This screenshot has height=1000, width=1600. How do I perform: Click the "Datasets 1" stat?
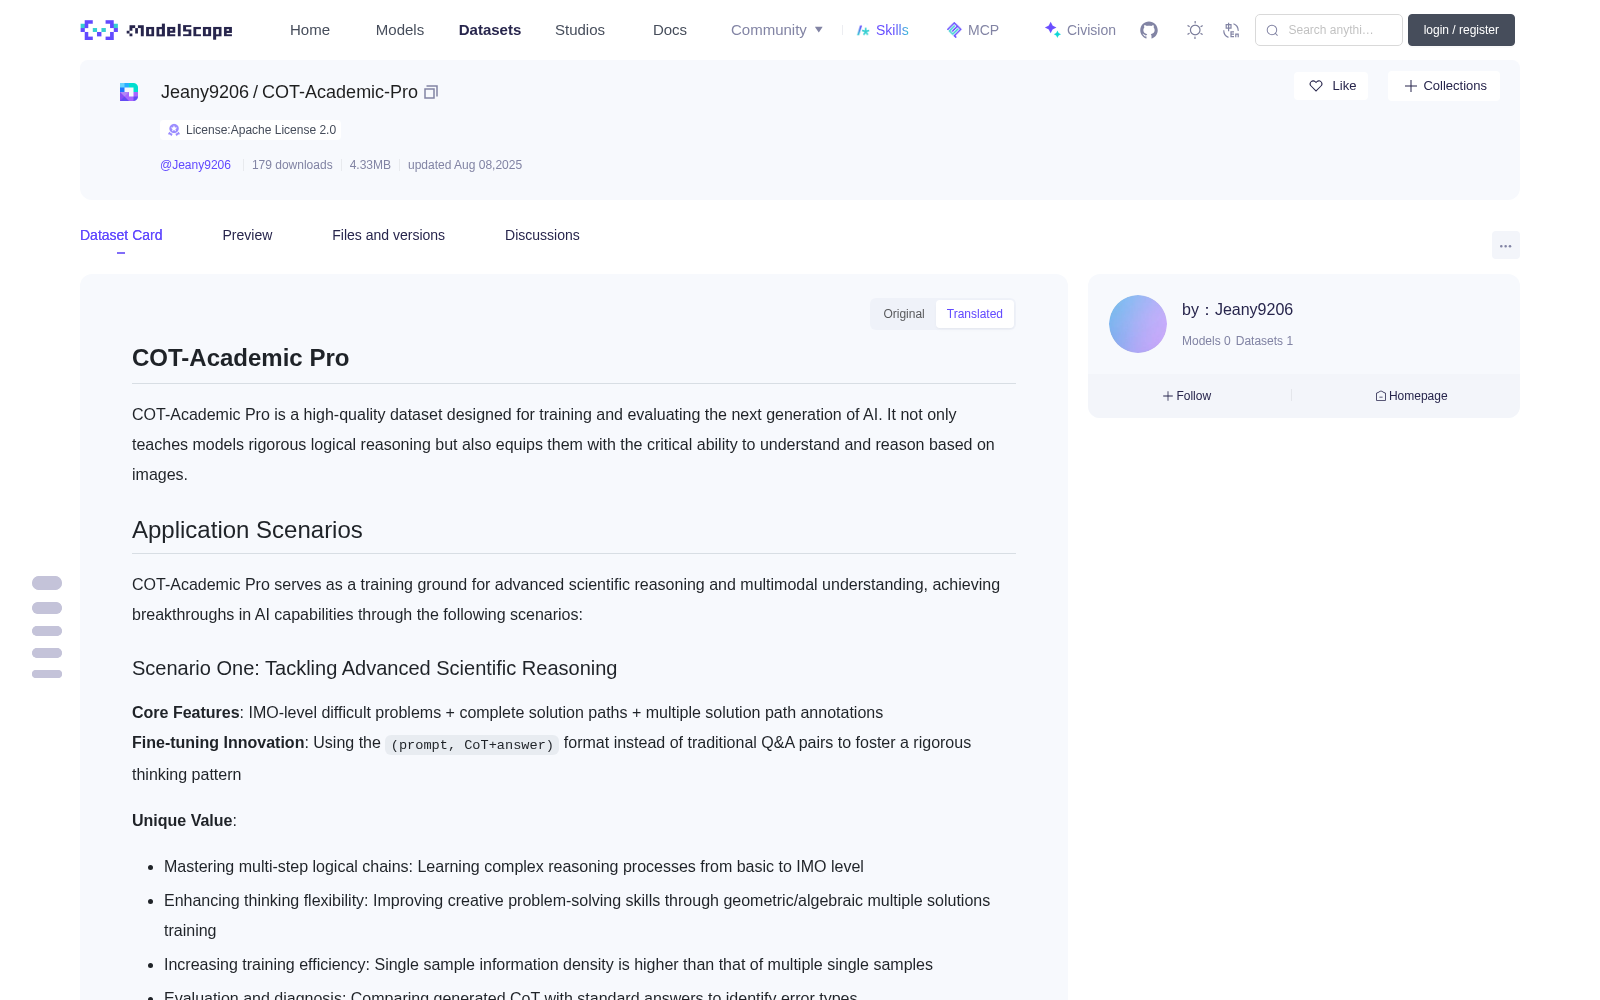[x=1264, y=341]
